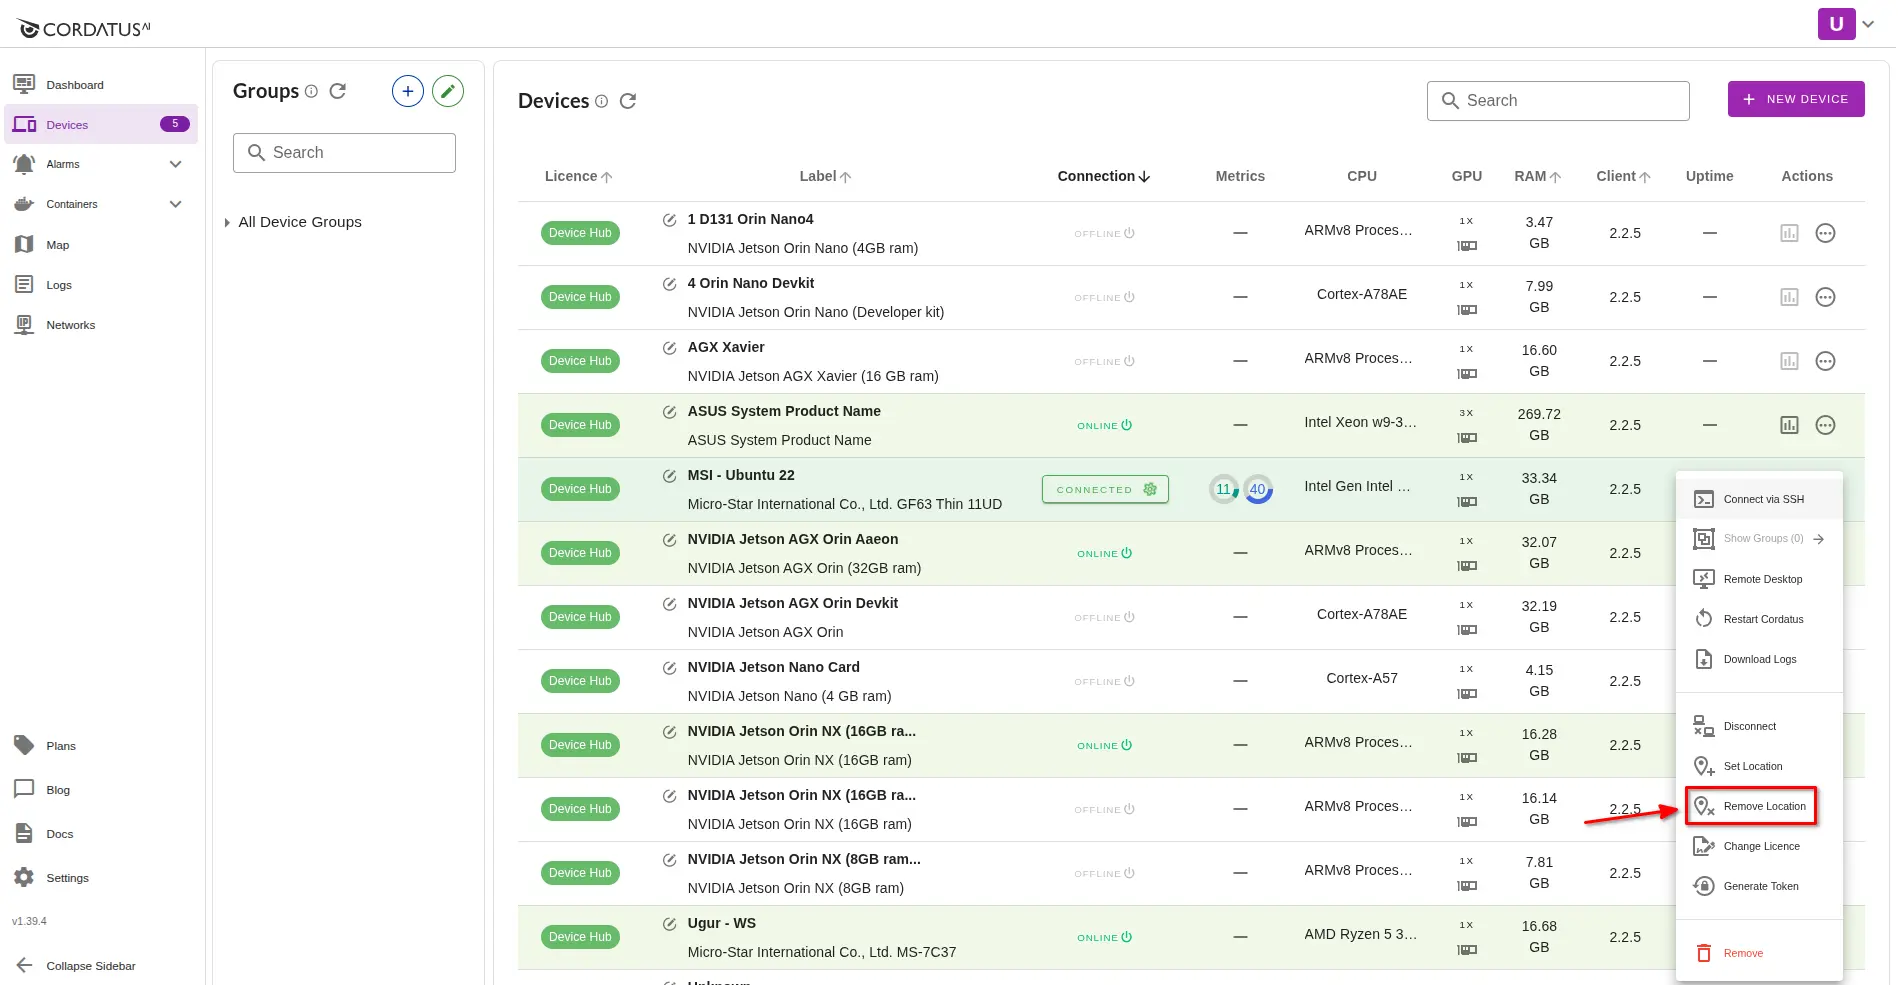Expand the Containers sidebar section
This screenshot has width=1898, height=985.
[175, 204]
